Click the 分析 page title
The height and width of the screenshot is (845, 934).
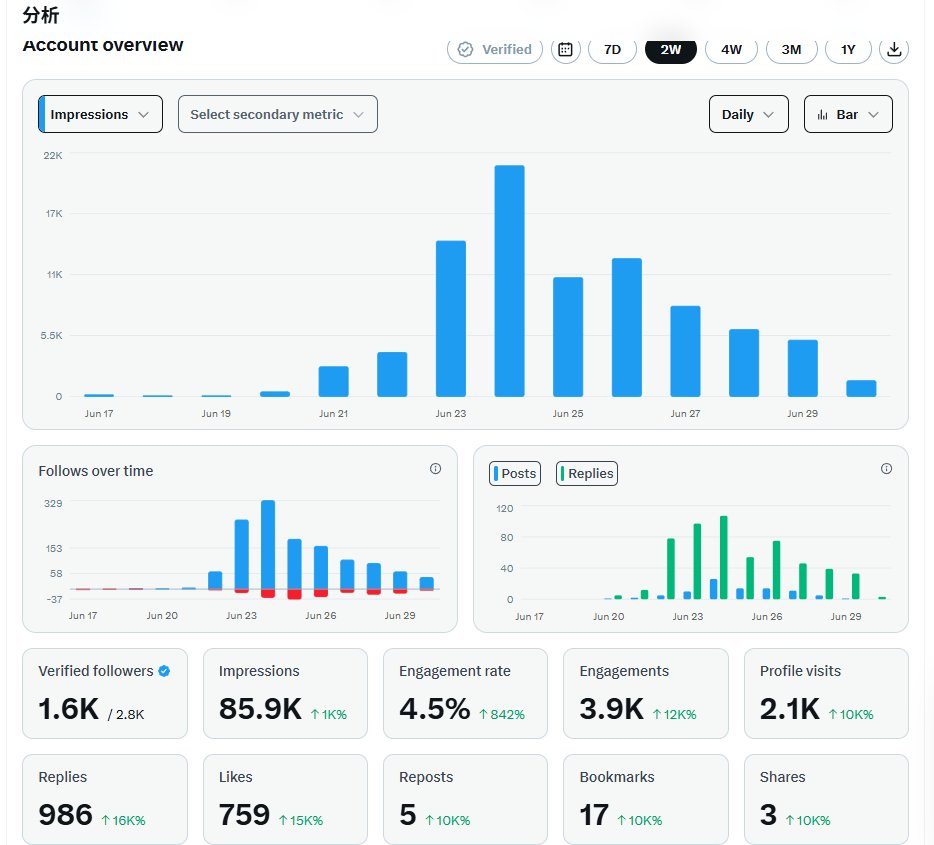[x=41, y=15]
